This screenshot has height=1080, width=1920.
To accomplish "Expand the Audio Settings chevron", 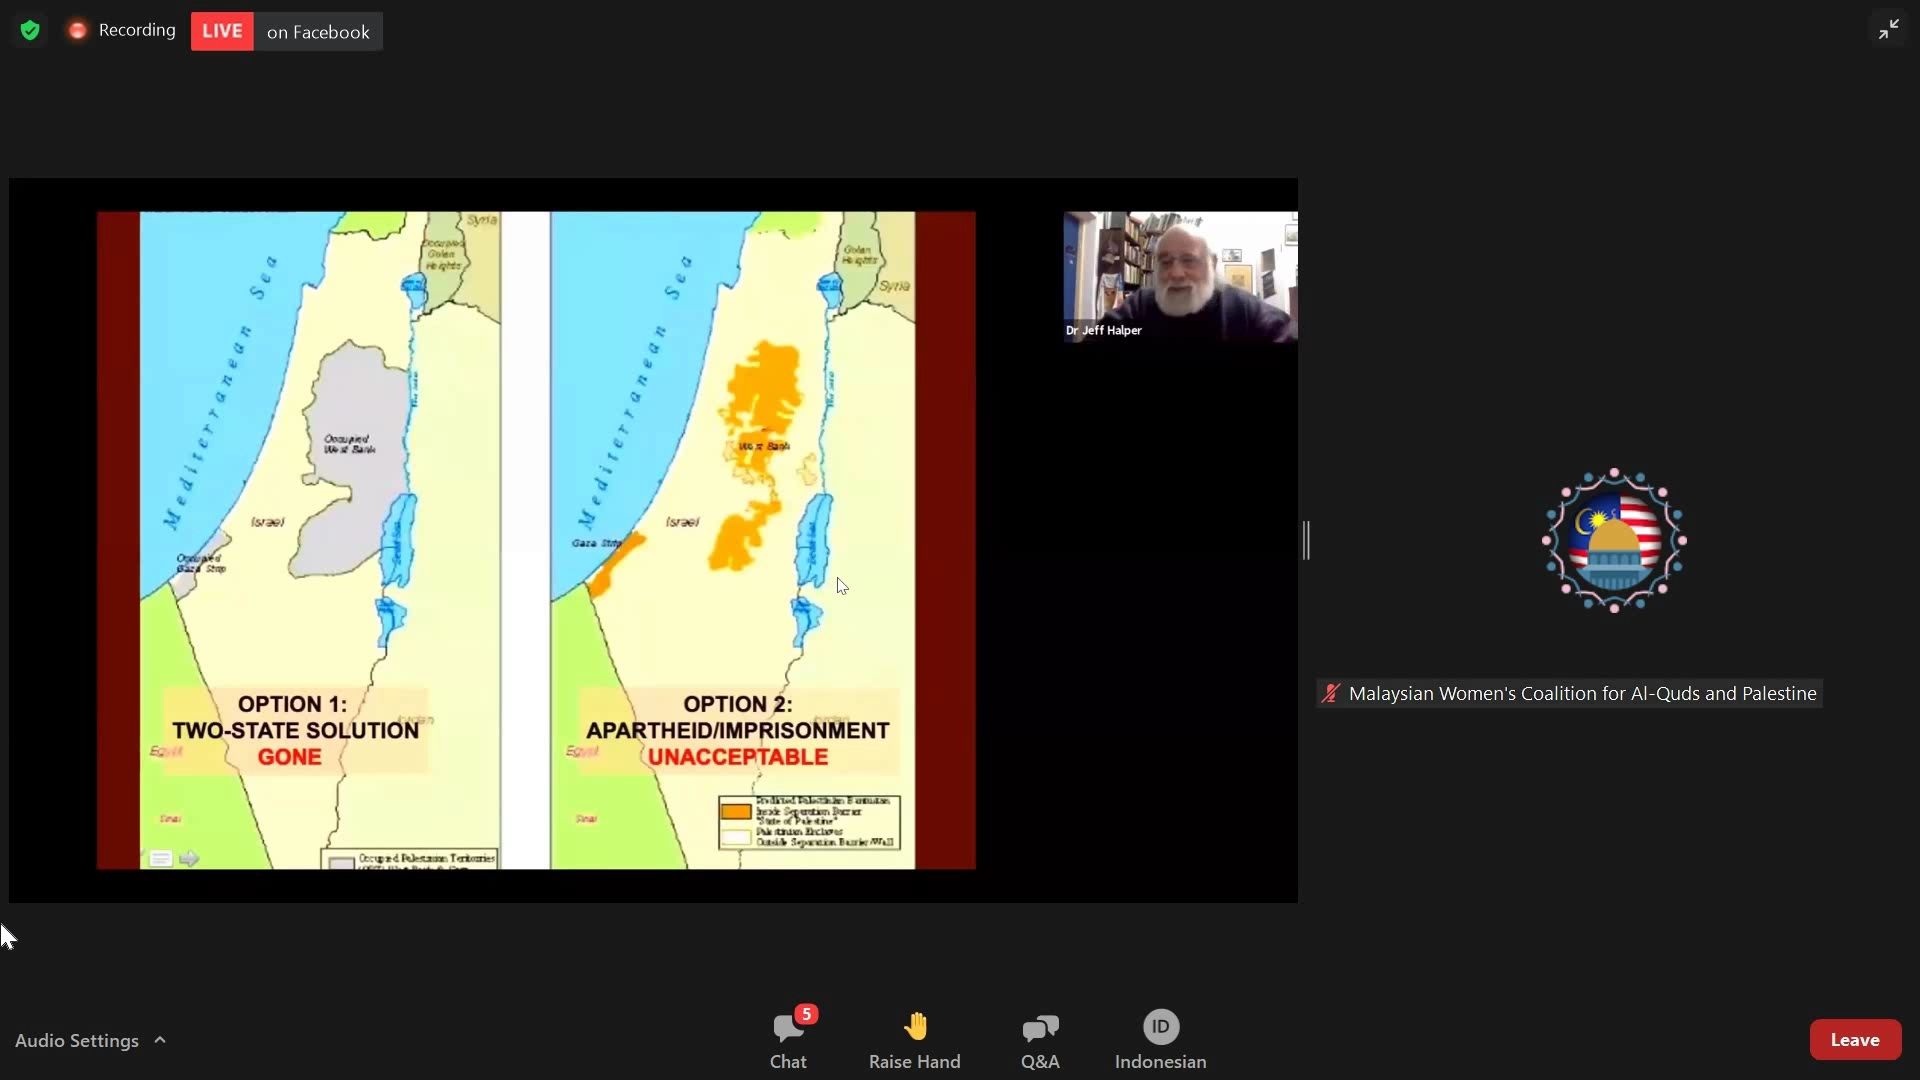I will pyautogui.click(x=160, y=1040).
